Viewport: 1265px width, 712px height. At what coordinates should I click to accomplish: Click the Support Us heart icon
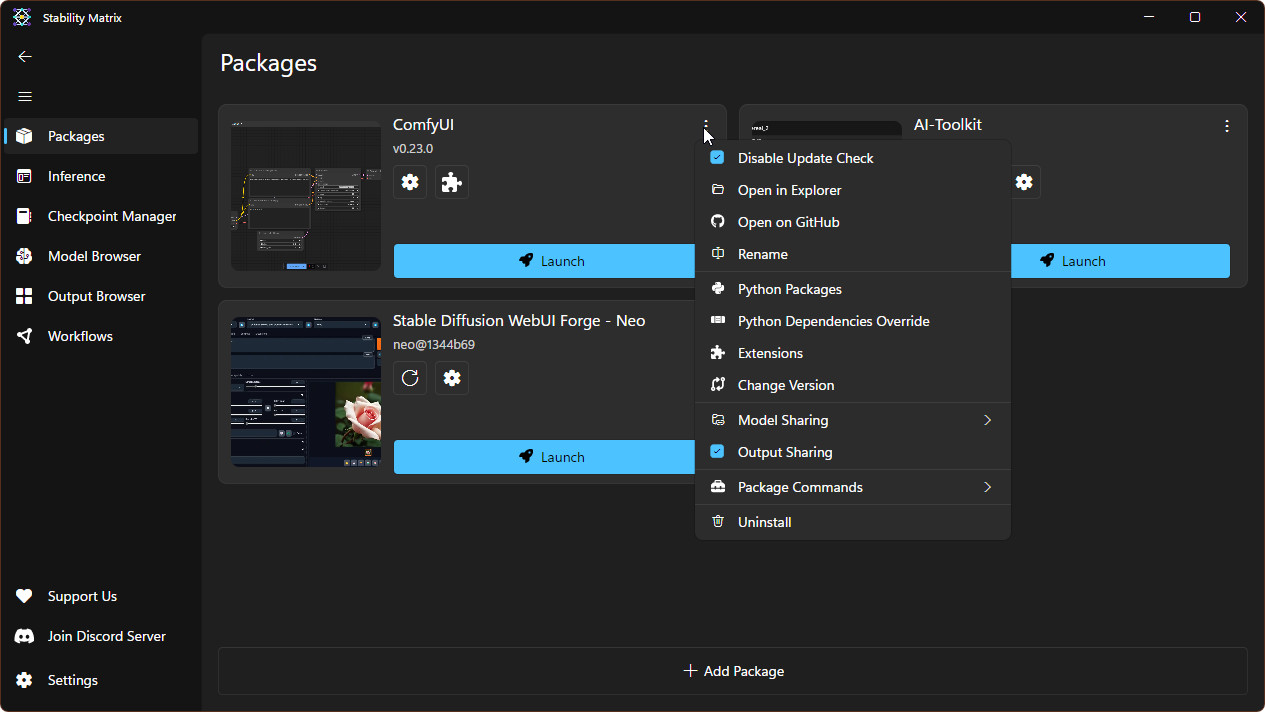[x=25, y=596]
